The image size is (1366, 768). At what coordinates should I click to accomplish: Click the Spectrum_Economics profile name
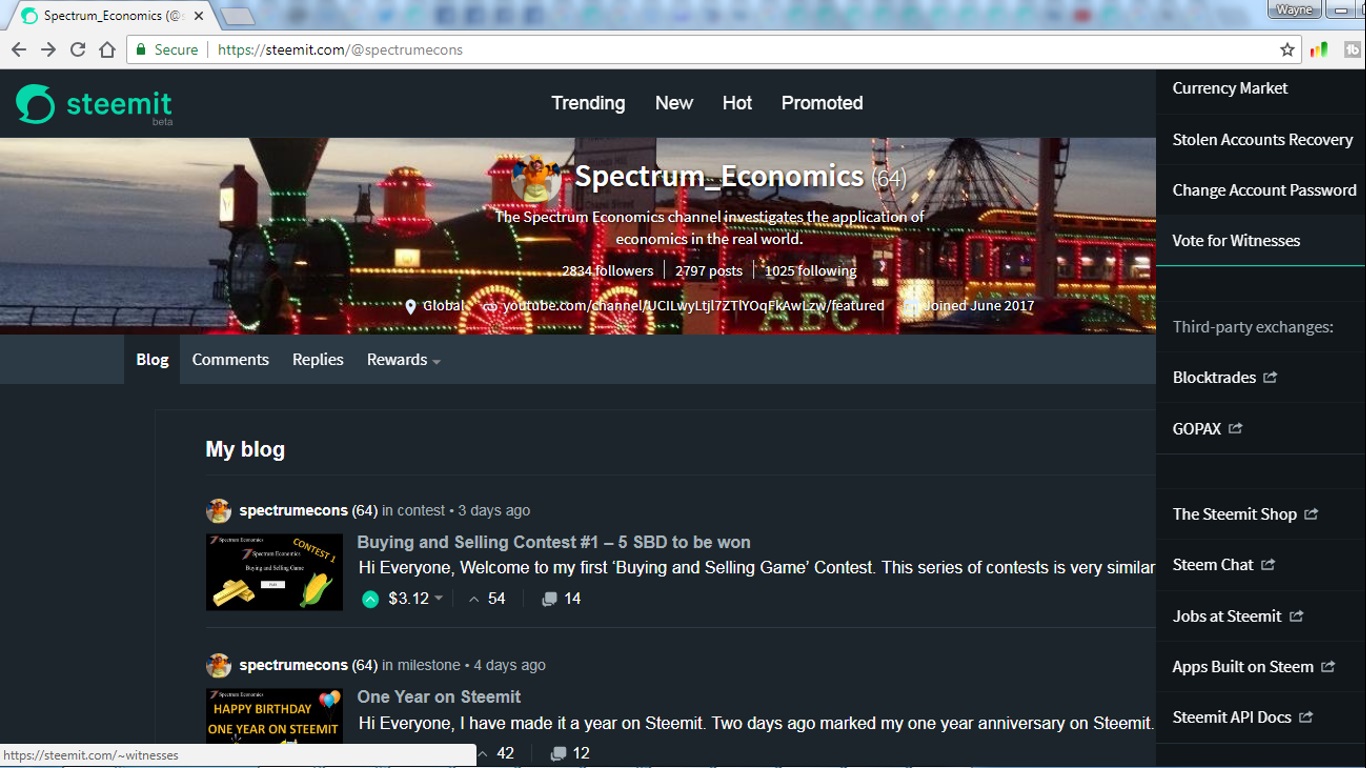[x=719, y=177]
